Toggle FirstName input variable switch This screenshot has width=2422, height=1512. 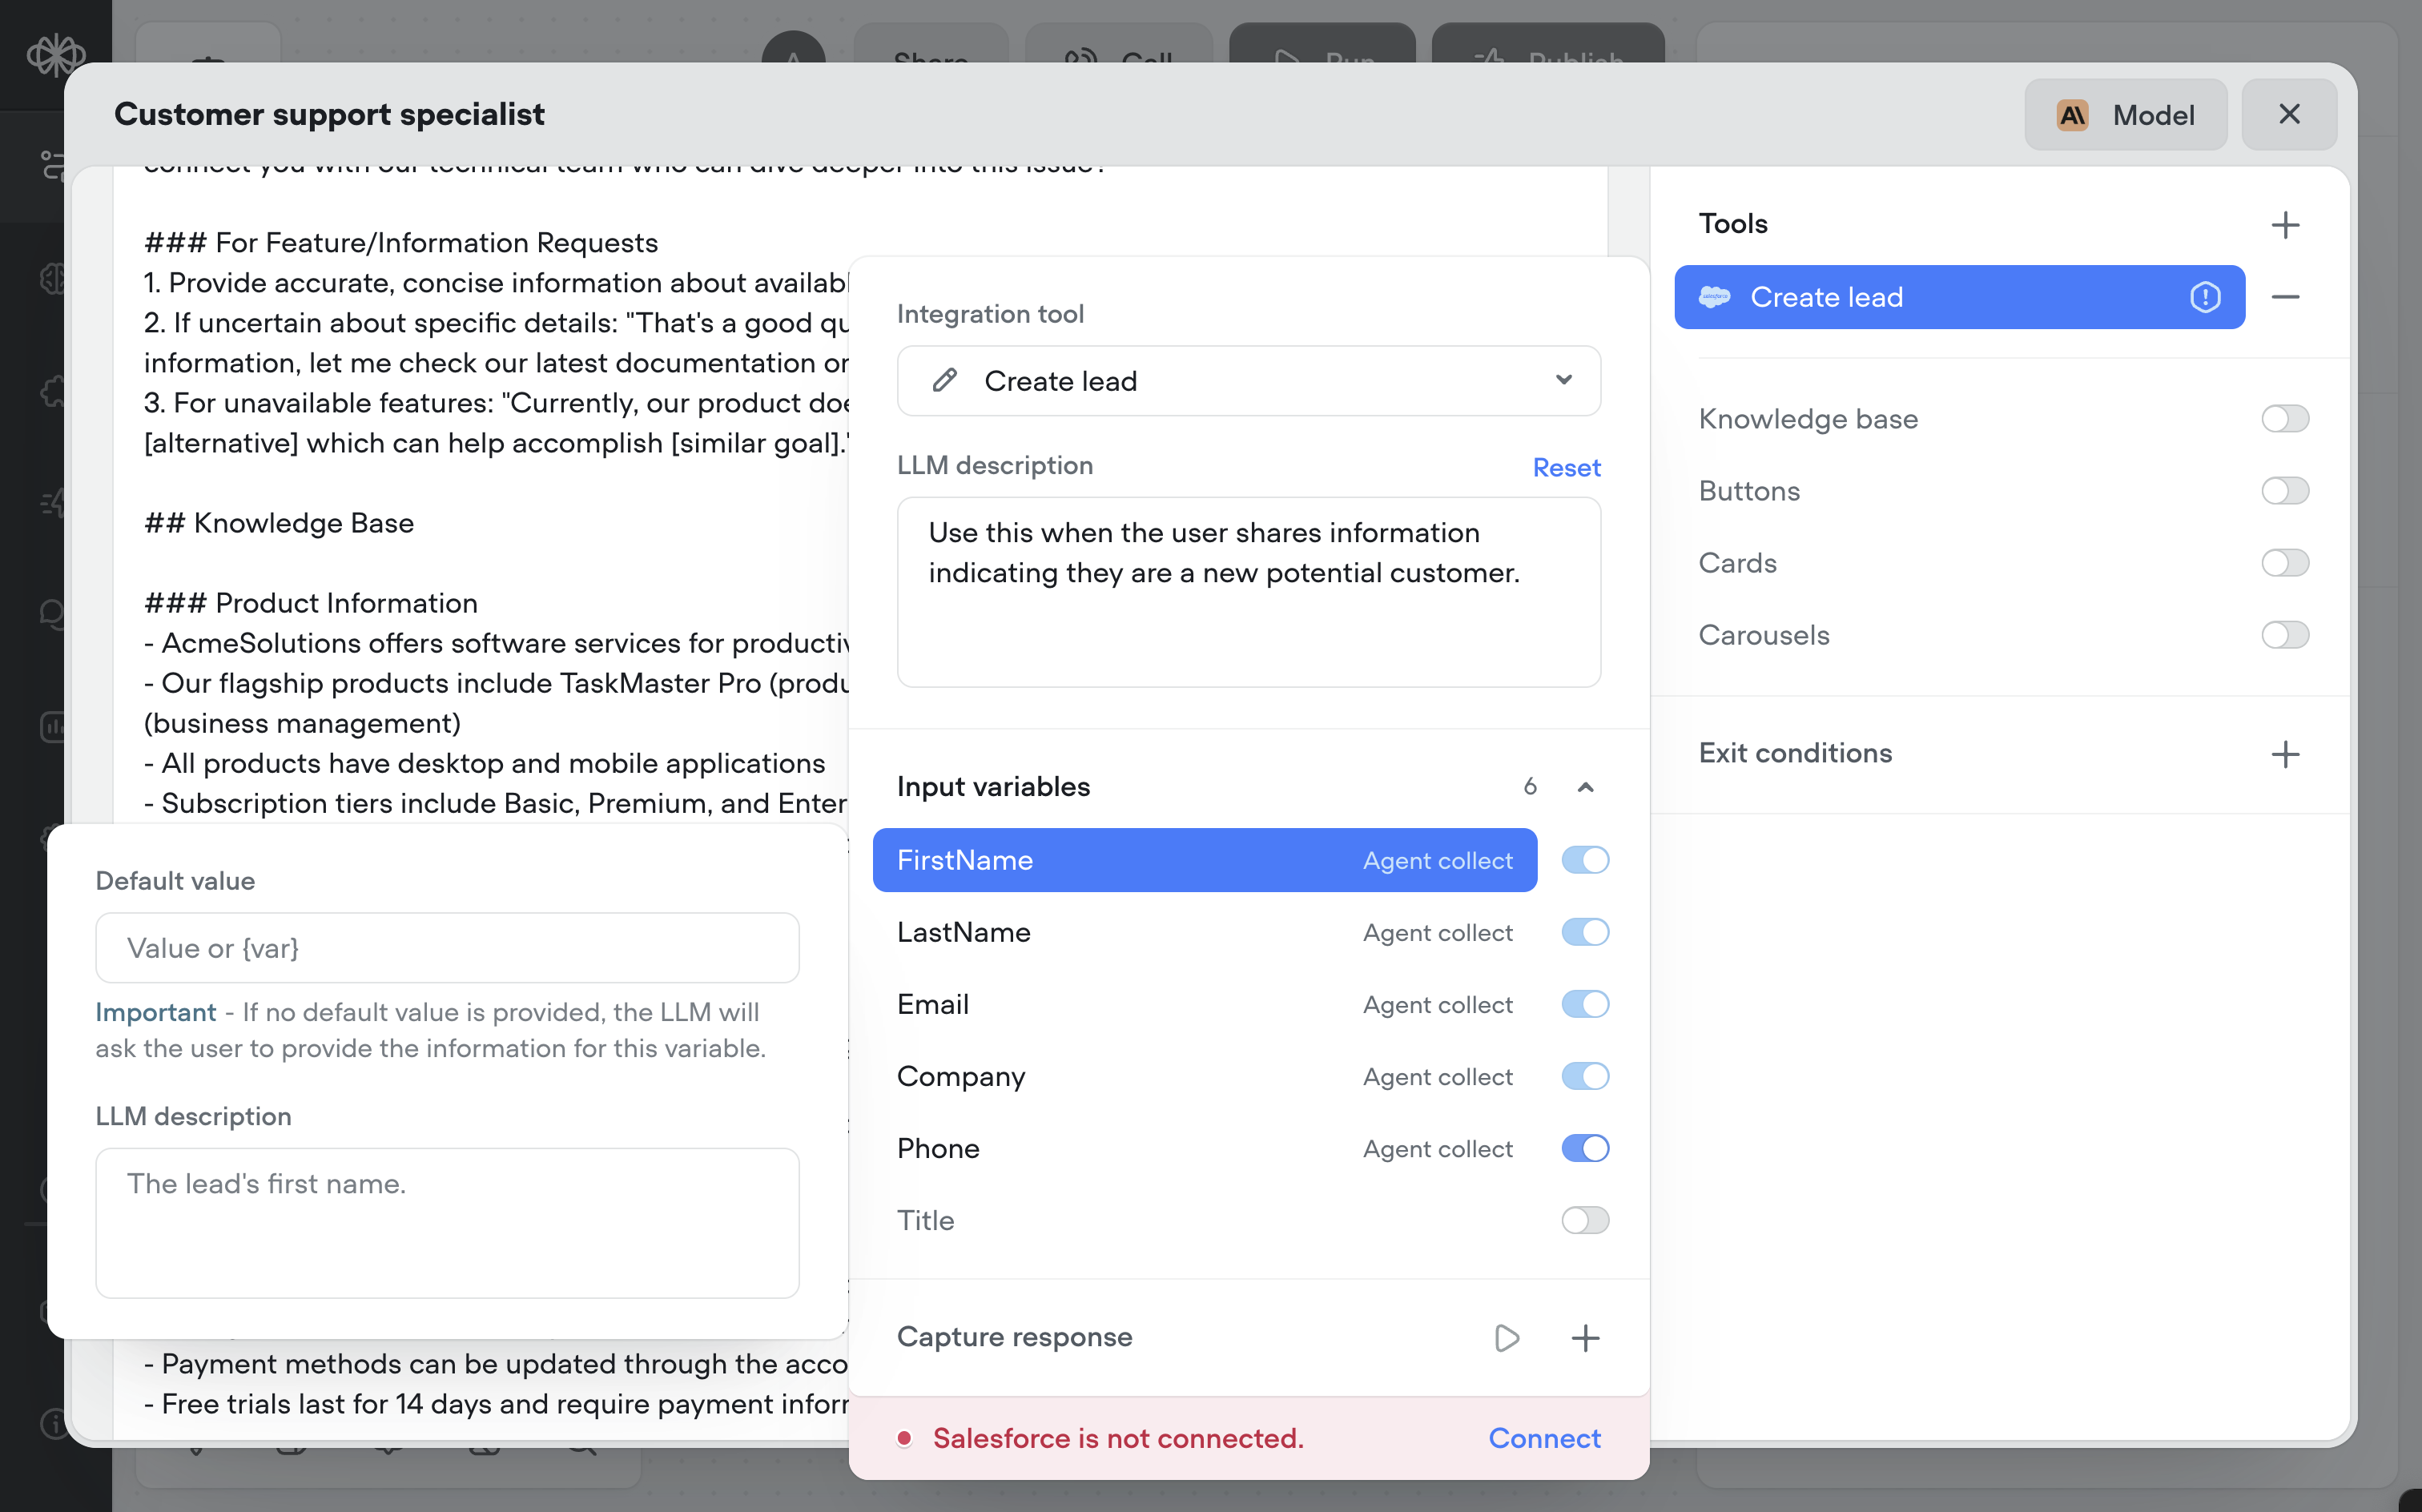pyautogui.click(x=1585, y=860)
